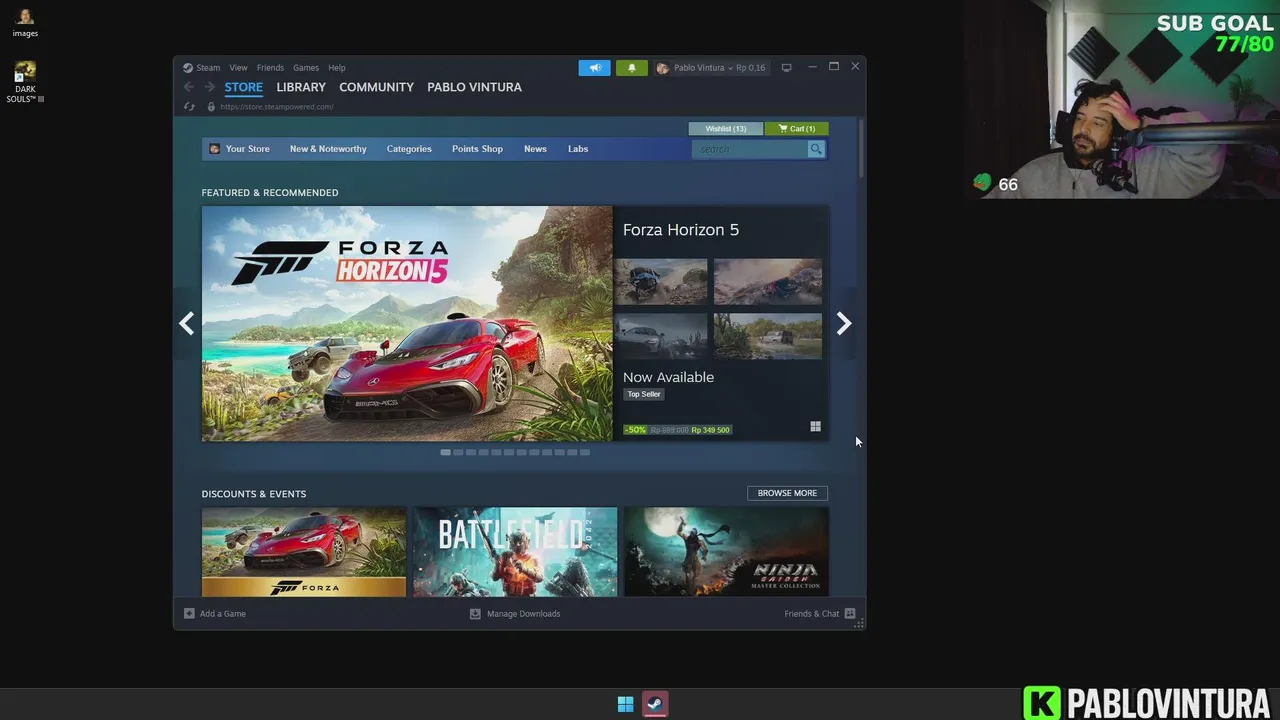Open the Friends menu
This screenshot has height=720, width=1280.
point(270,68)
